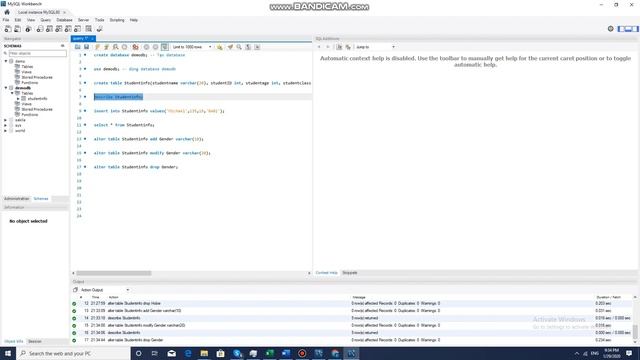This screenshot has width=640, height=360.
Task: Click Open SQL script file icon in main toolbar
Action: [18, 29]
